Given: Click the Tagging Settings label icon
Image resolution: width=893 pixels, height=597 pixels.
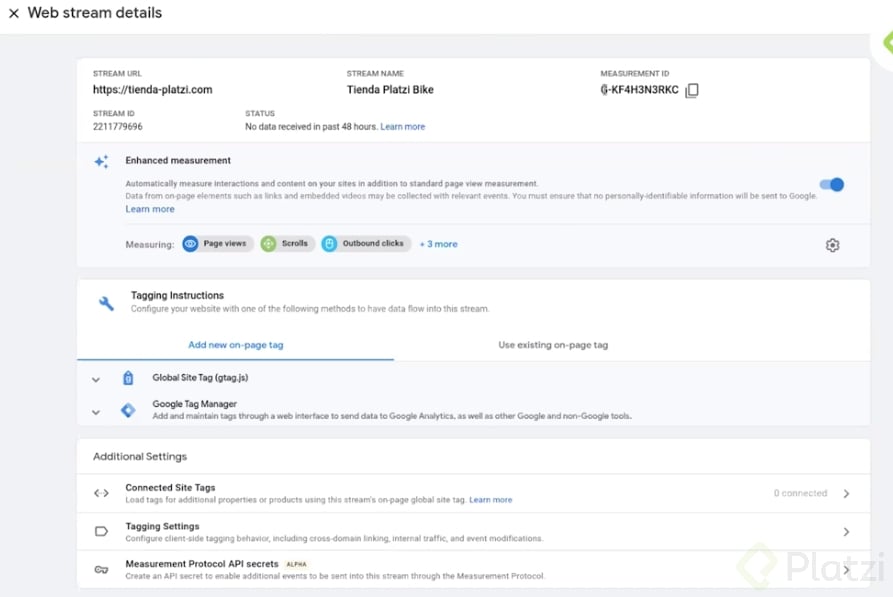Looking at the screenshot, I should [101, 532].
